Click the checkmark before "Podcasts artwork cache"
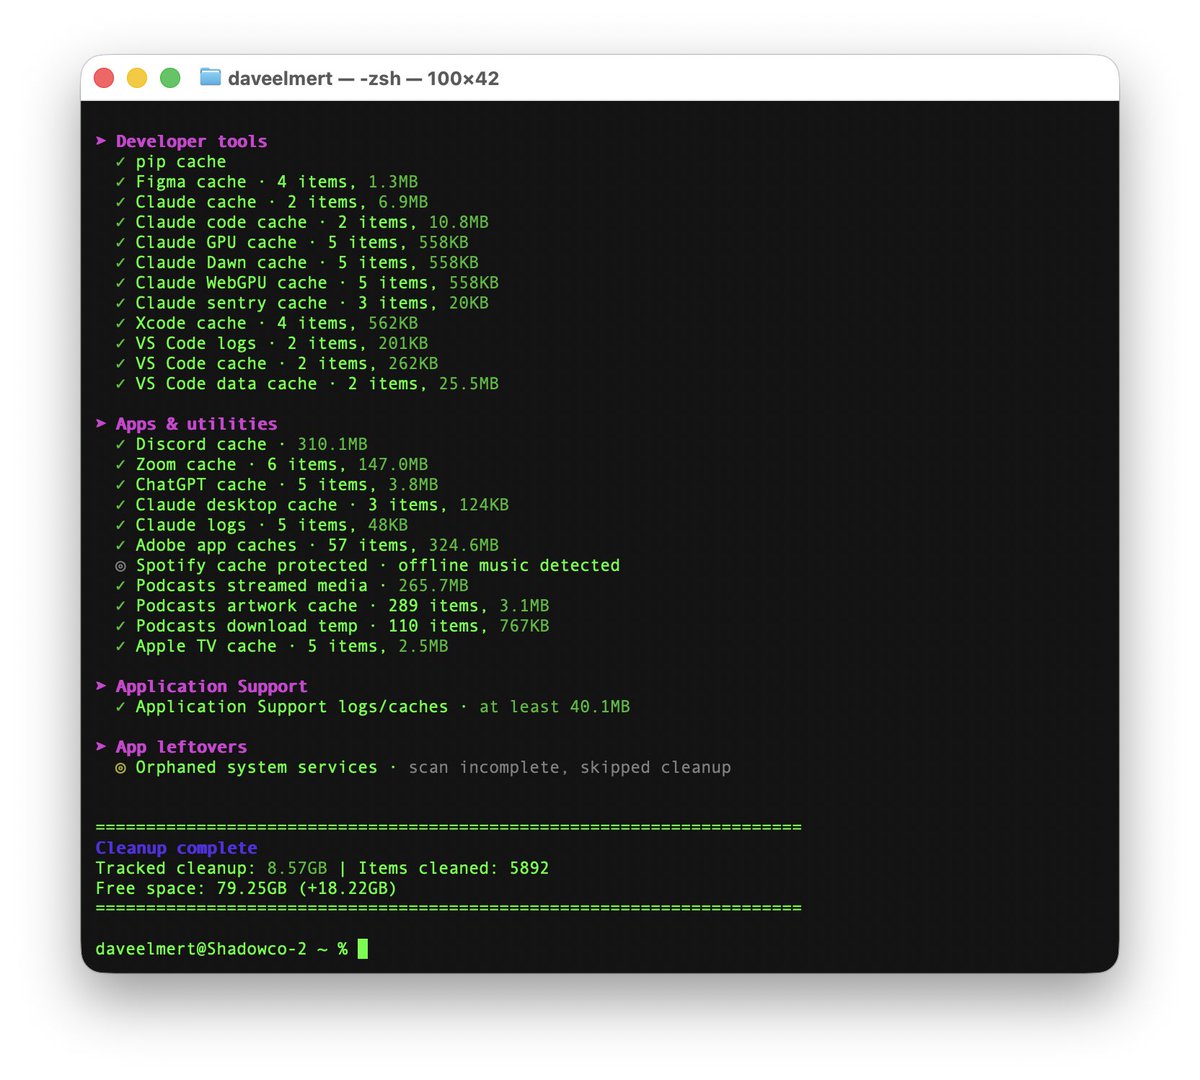 (121, 606)
